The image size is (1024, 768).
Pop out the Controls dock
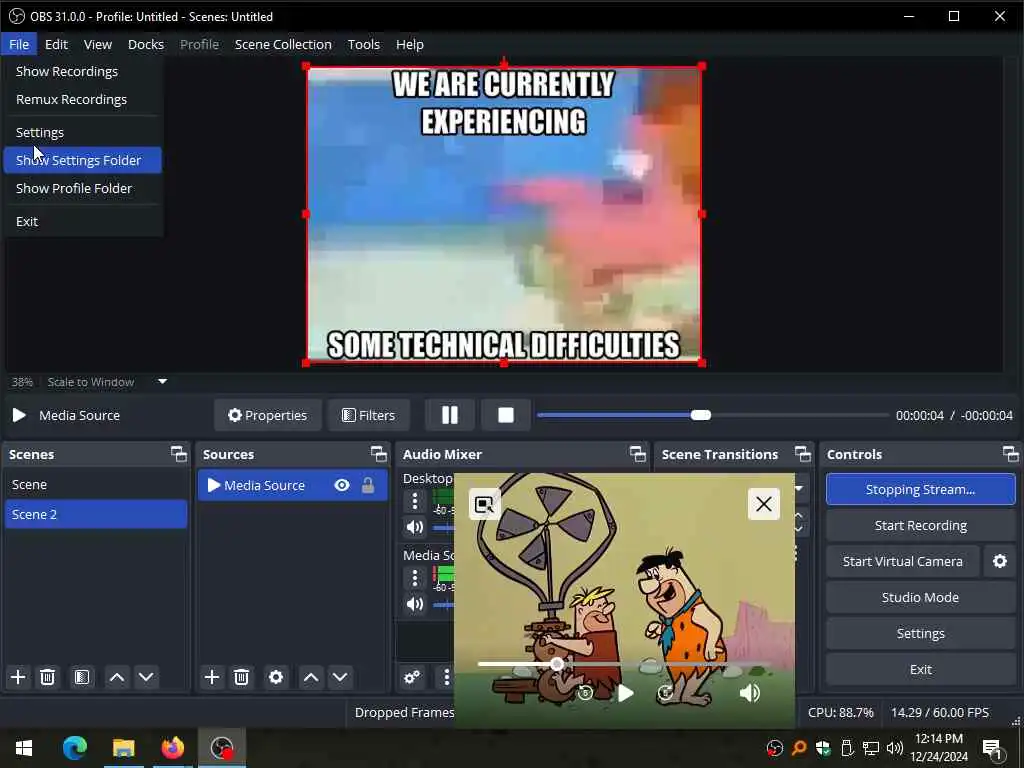[1010, 454]
